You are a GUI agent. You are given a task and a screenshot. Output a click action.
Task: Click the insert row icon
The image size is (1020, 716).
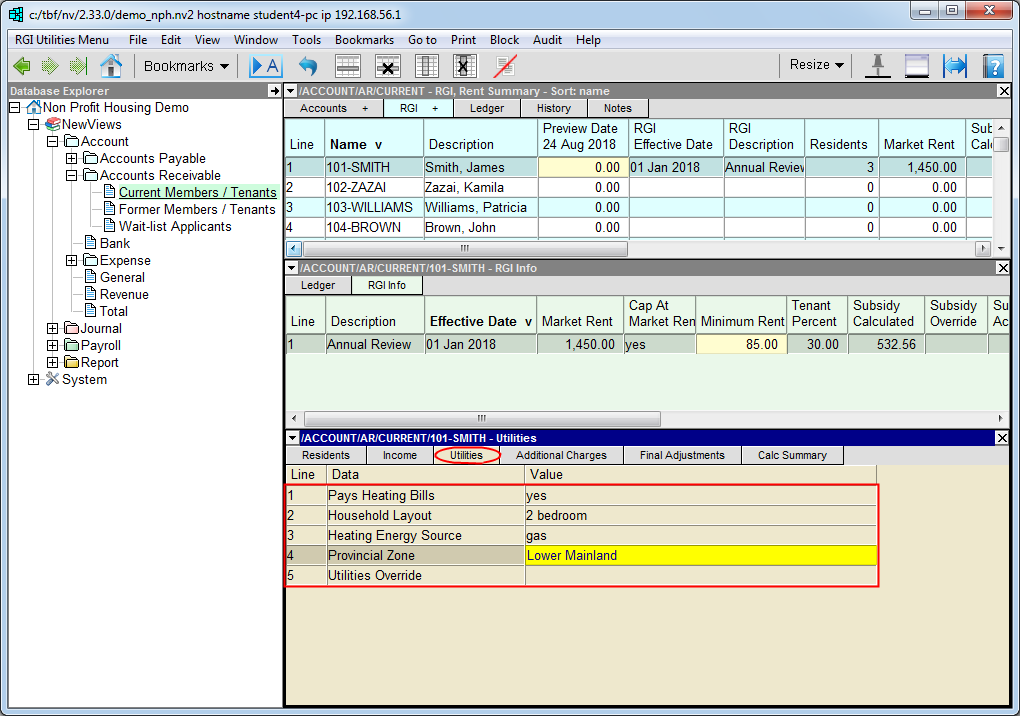pyautogui.click(x=347, y=66)
